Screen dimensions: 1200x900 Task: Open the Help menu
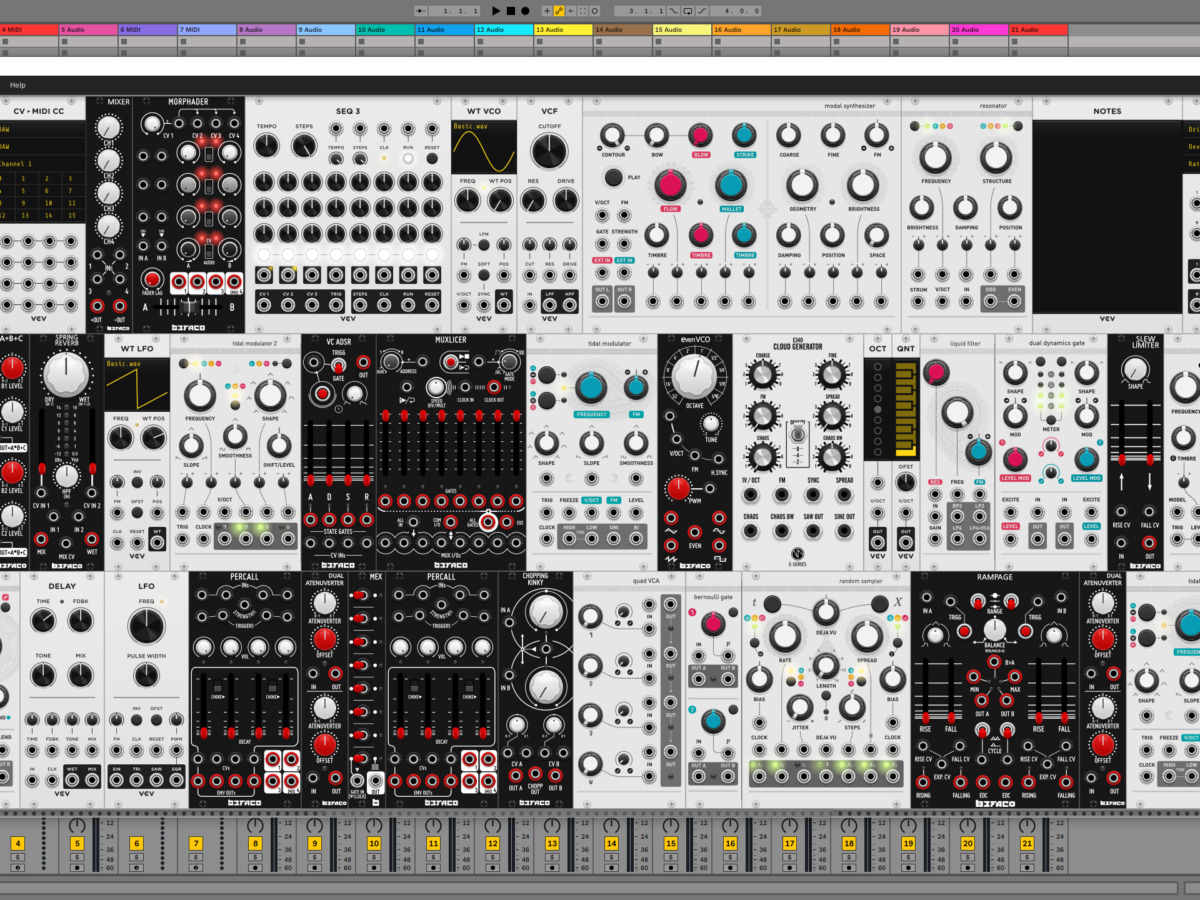pyautogui.click(x=18, y=85)
